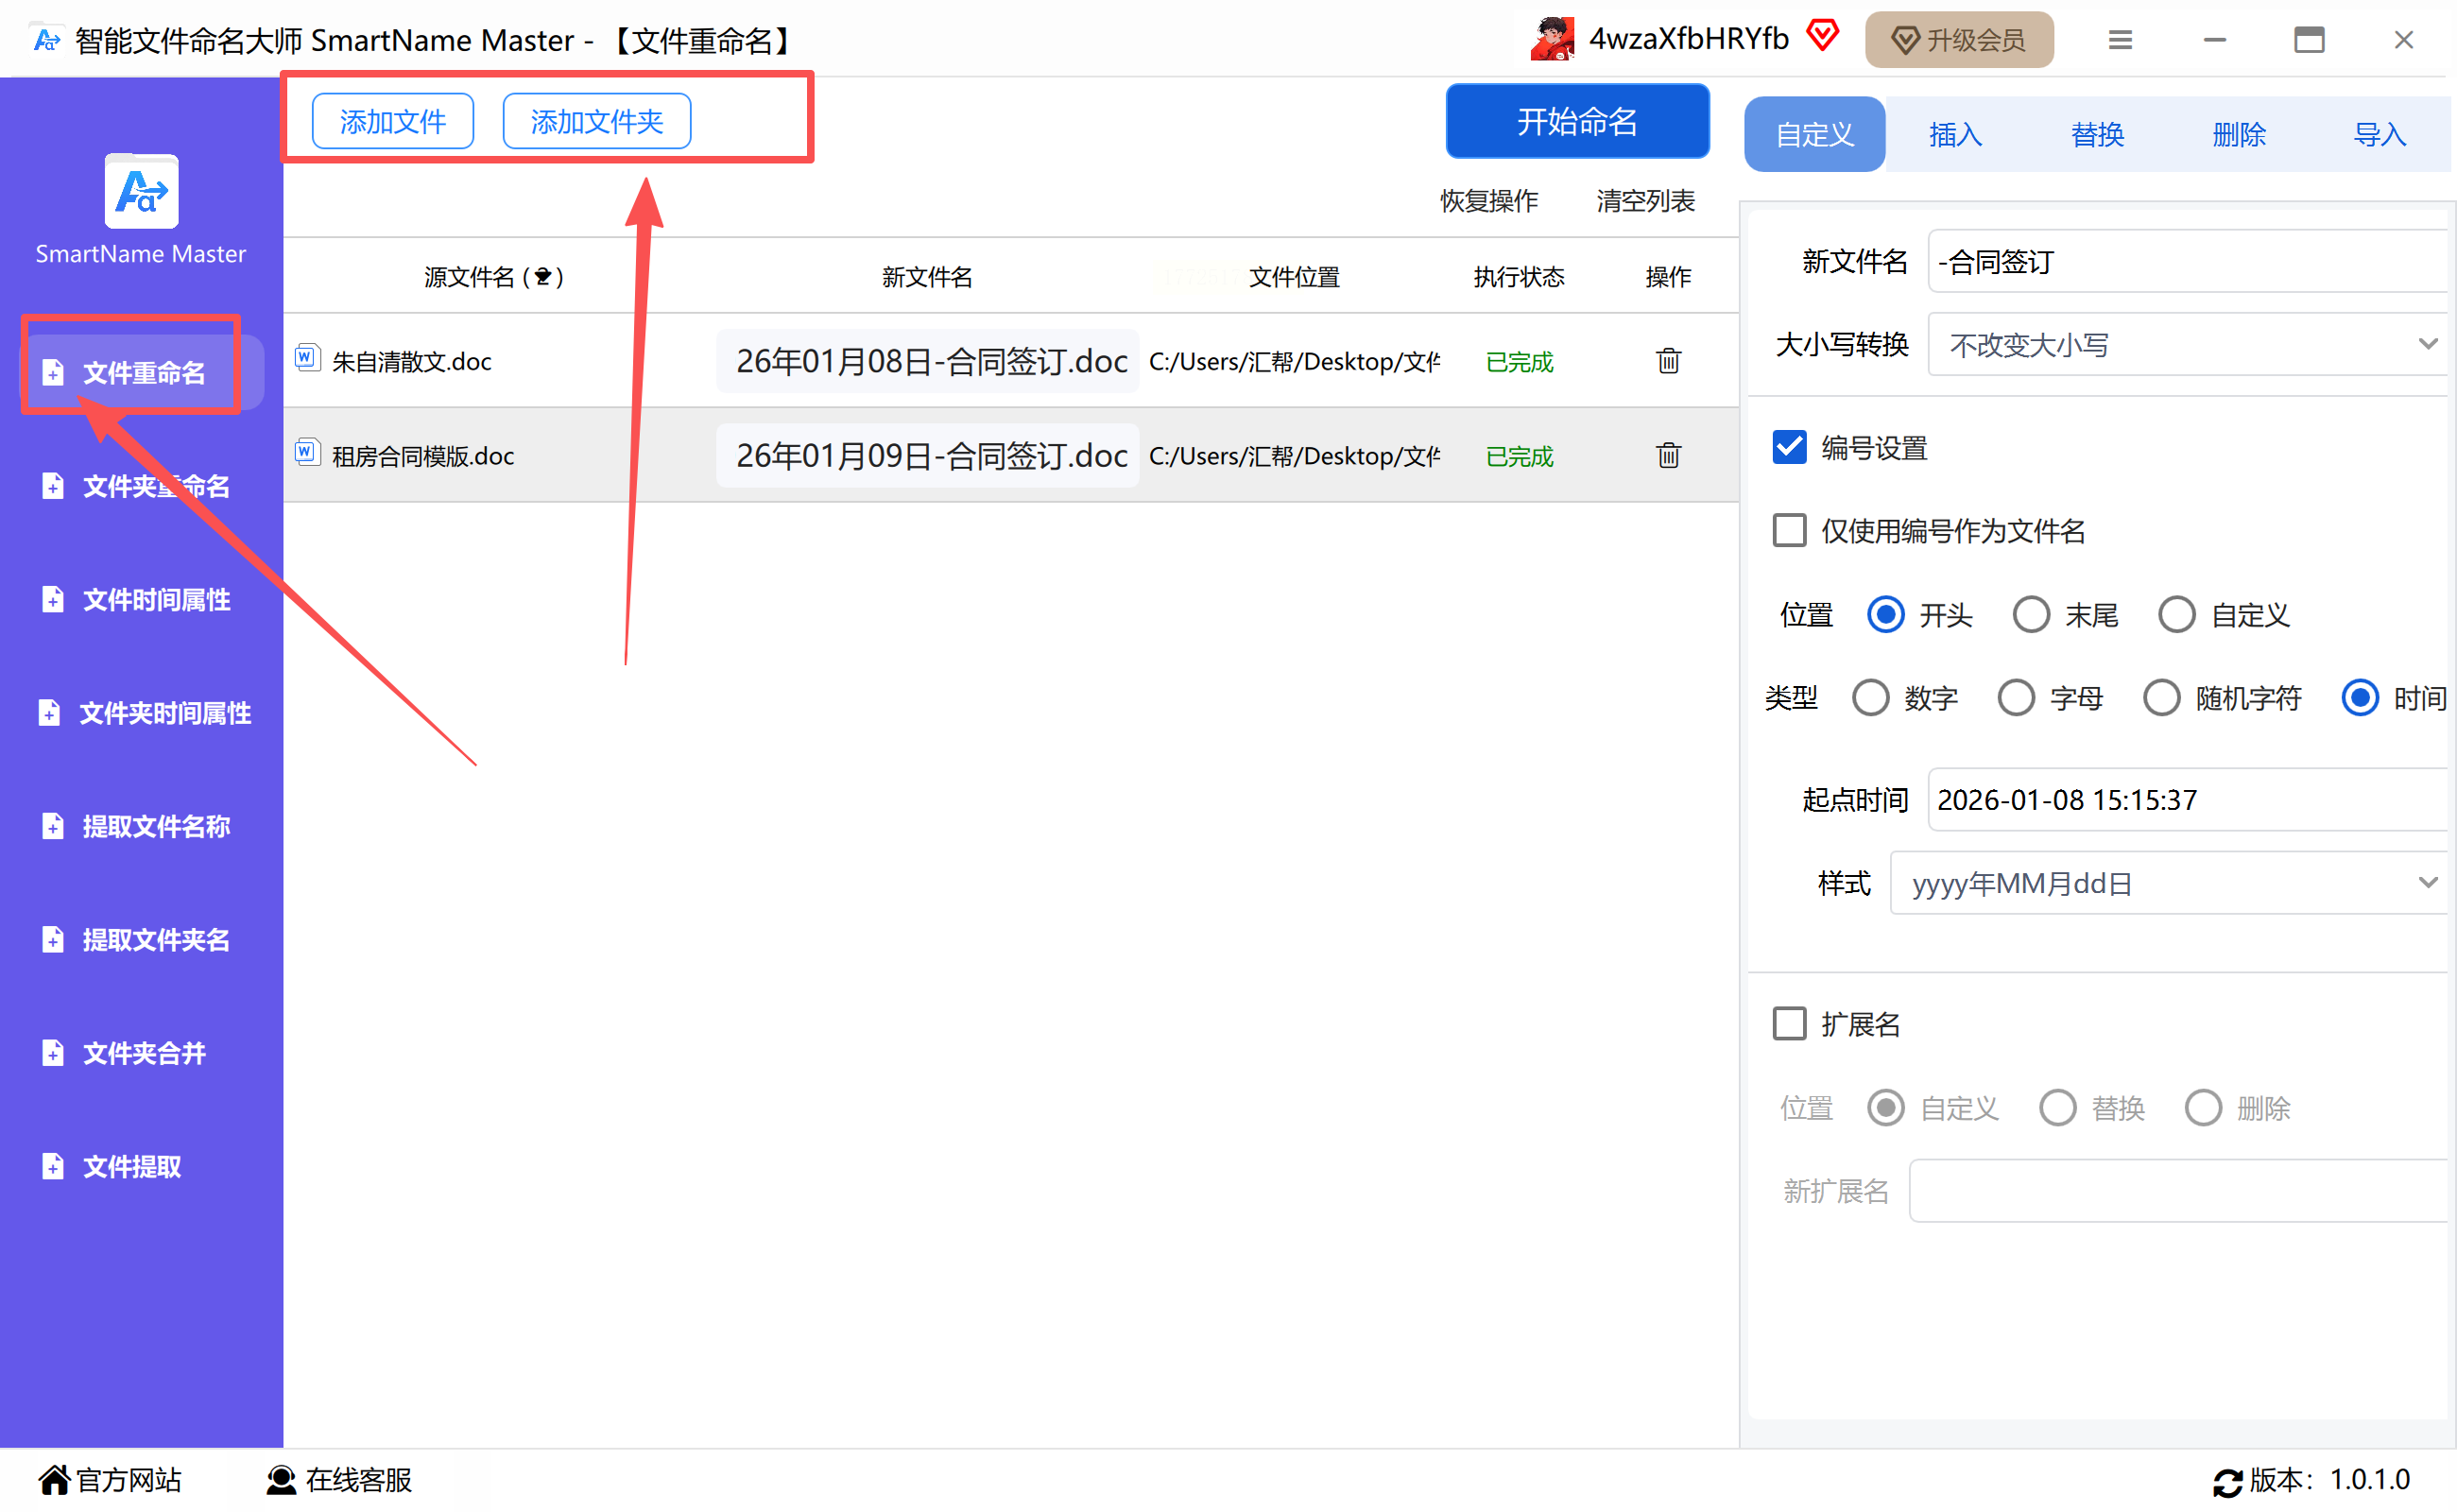Enable 仅使用编号作为文件名 checkbox
Viewport: 2457px width, 1512px height.
(1789, 530)
